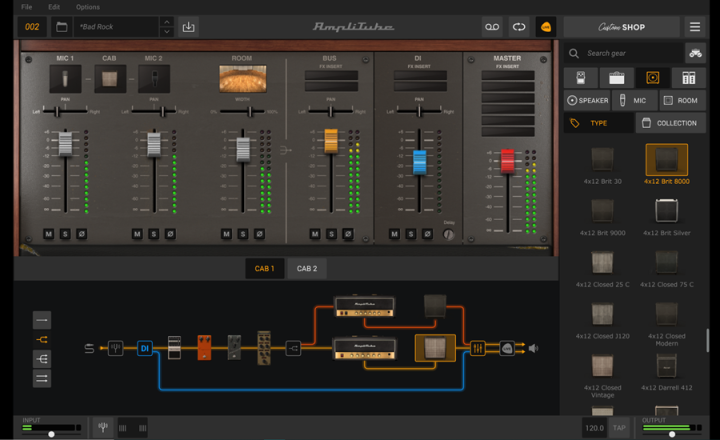
Task: Click the Search gear field
Action: [624, 53]
